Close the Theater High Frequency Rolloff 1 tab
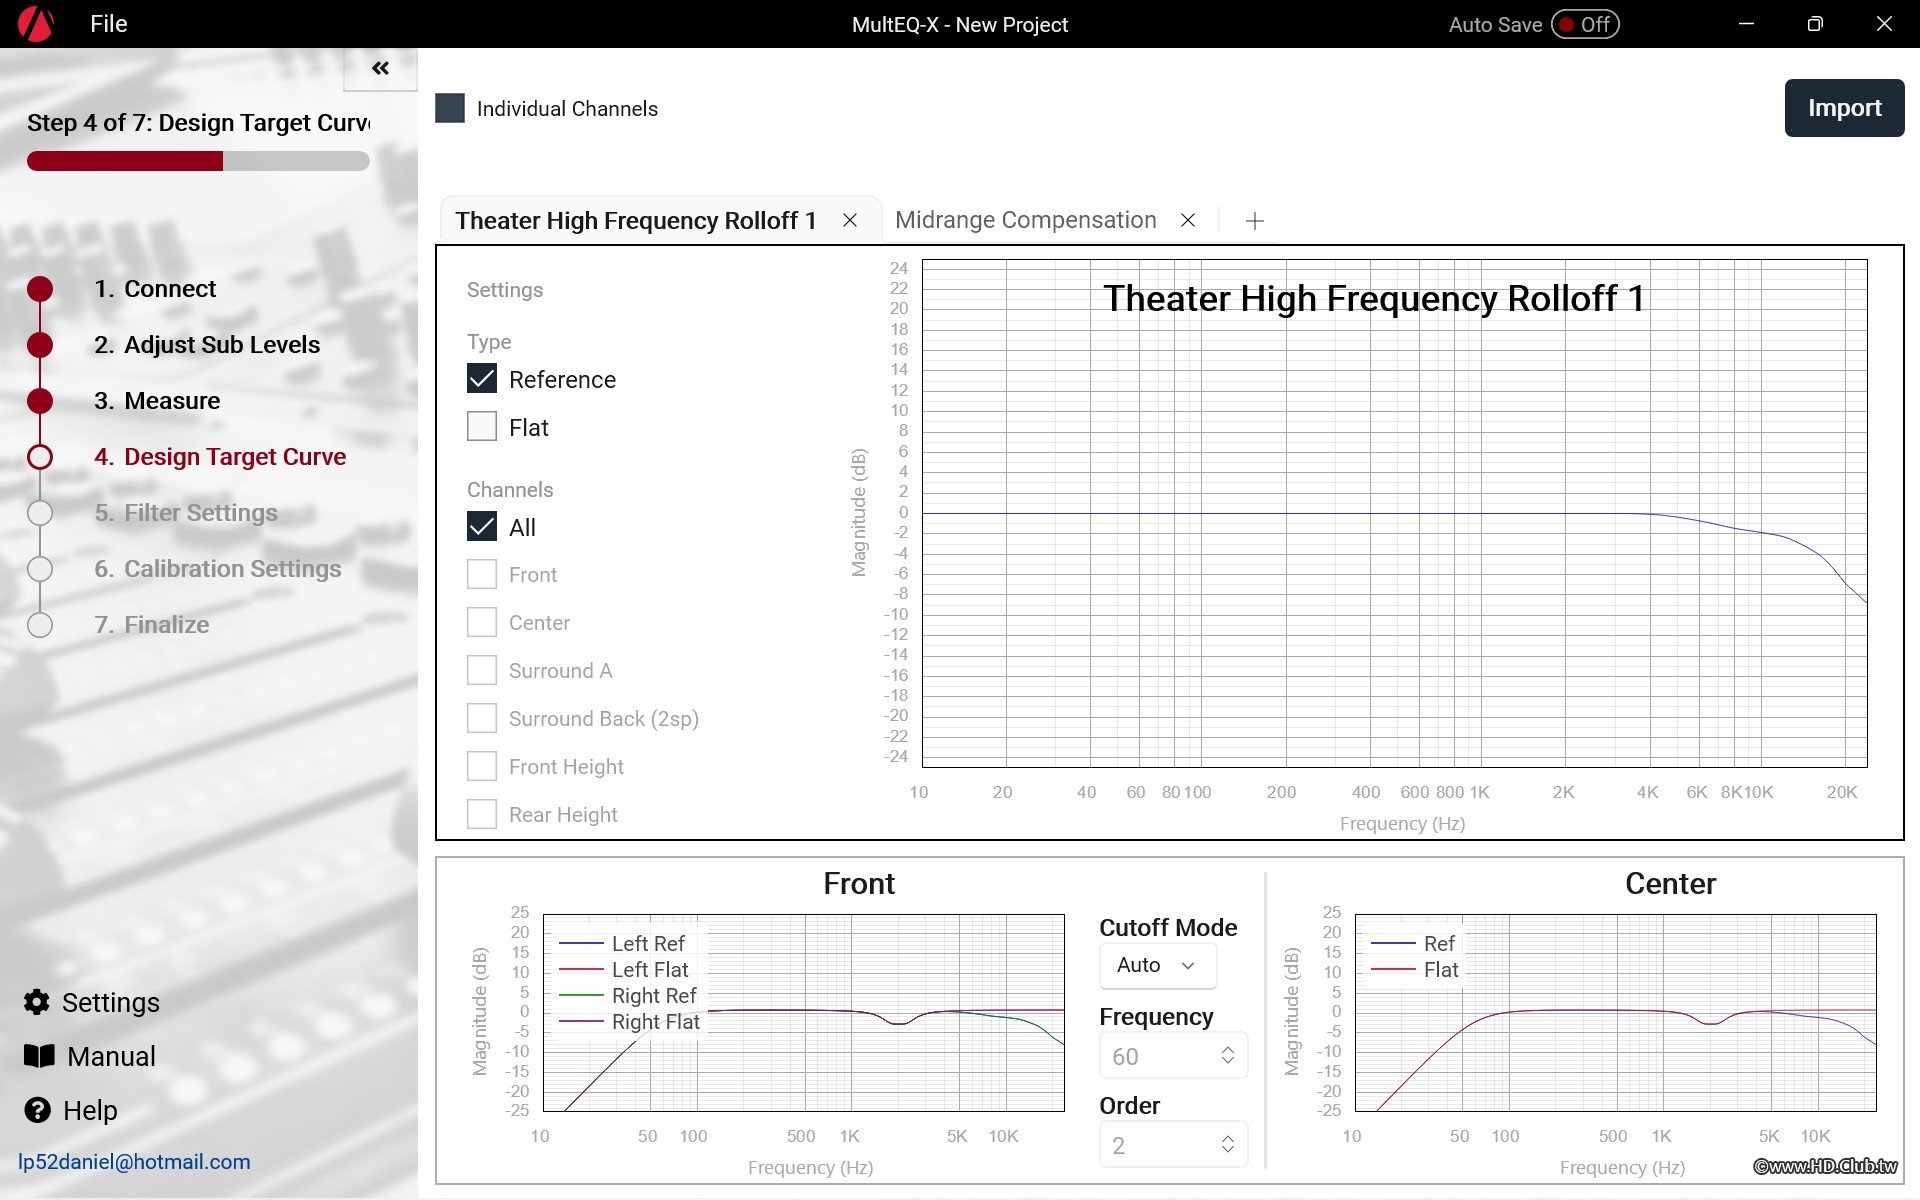1920x1200 pixels. pos(850,220)
